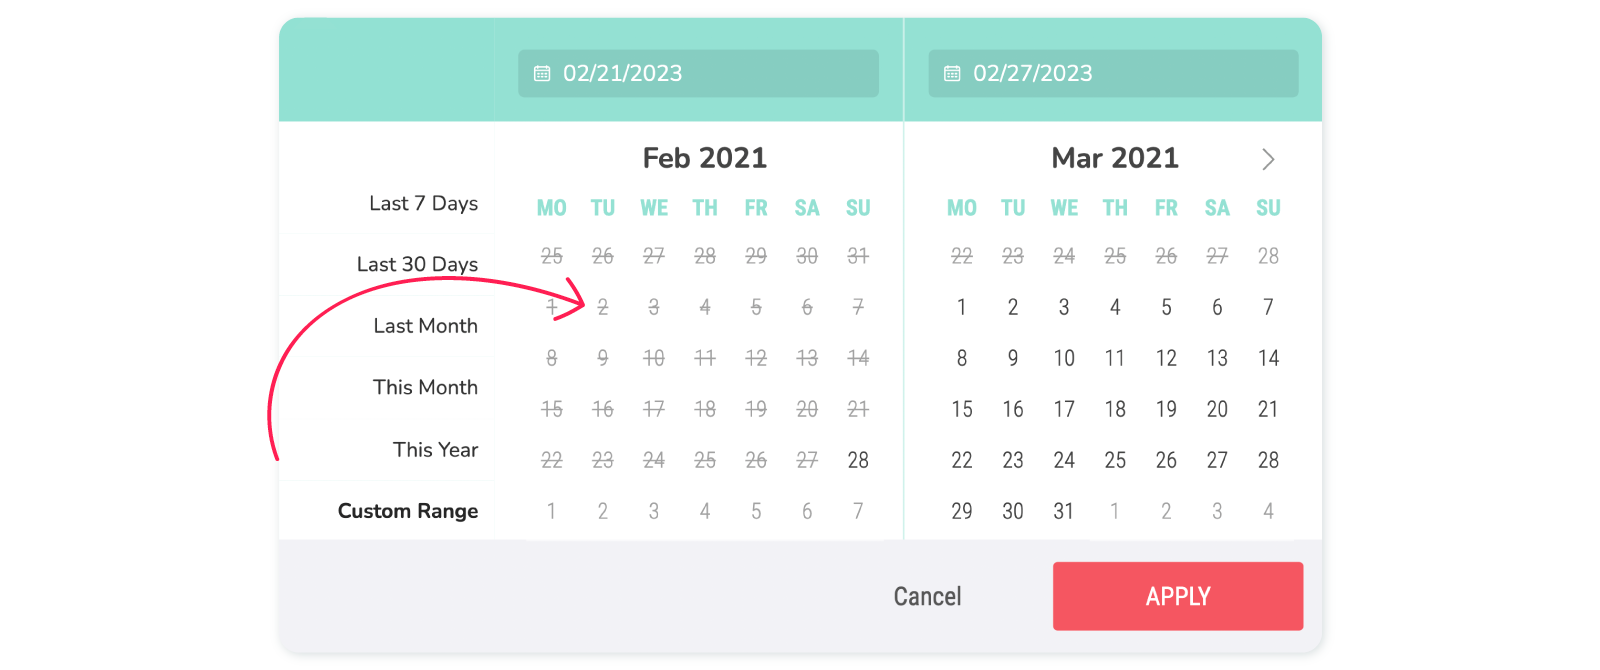1600x670 pixels.
Task: Click calendar icon beside 02/21/2023 start date
Action: tap(542, 74)
